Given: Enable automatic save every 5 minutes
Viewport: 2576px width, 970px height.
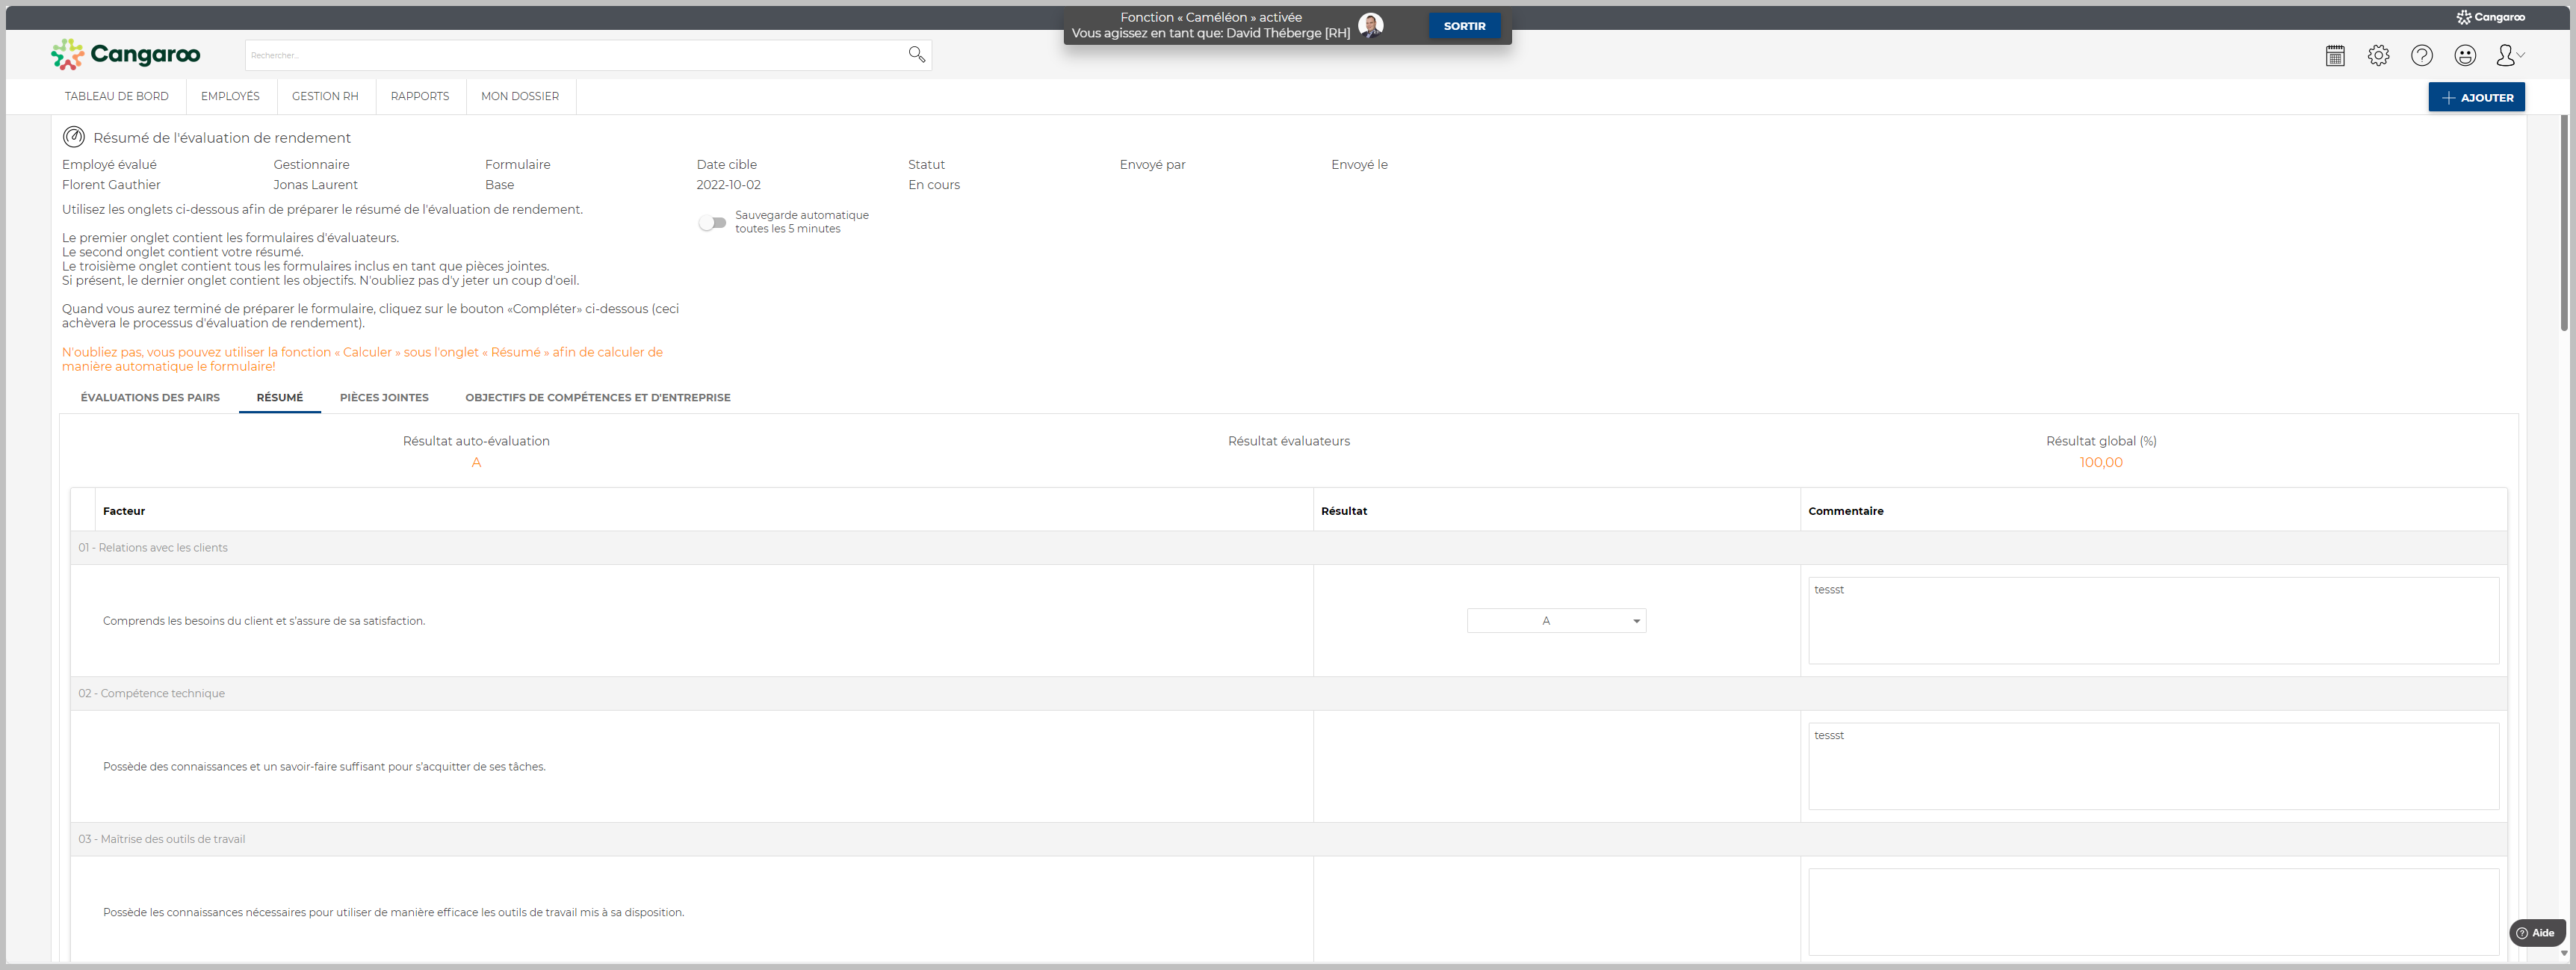Looking at the screenshot, I should (x=712, y=222).
